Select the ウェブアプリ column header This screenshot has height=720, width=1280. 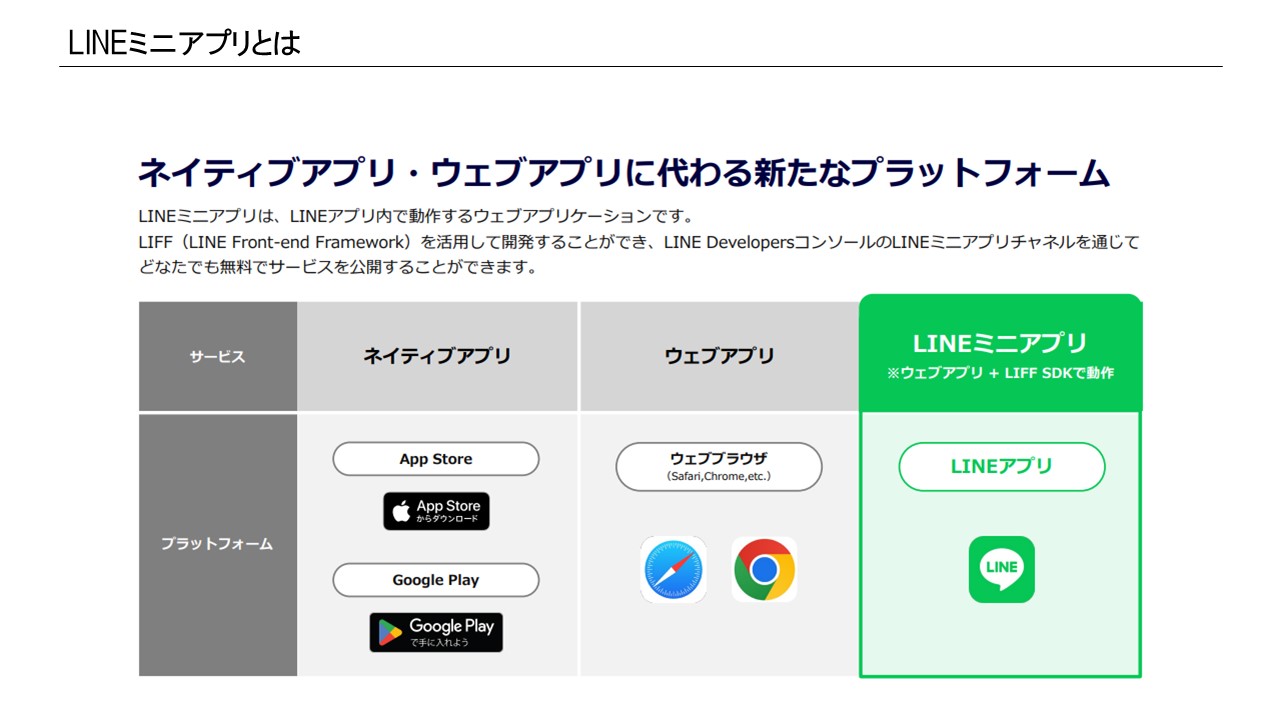click(x=718, y=355)
